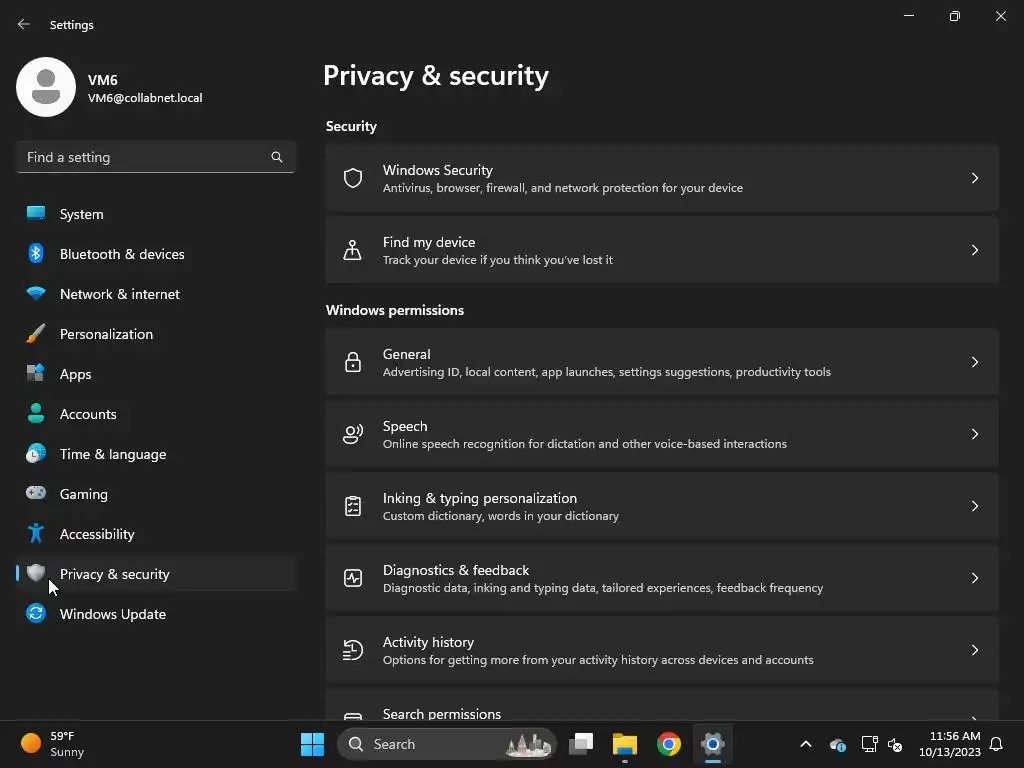Open the Windows Start button
The image size is (1024, 768).
tap(312, 744)
